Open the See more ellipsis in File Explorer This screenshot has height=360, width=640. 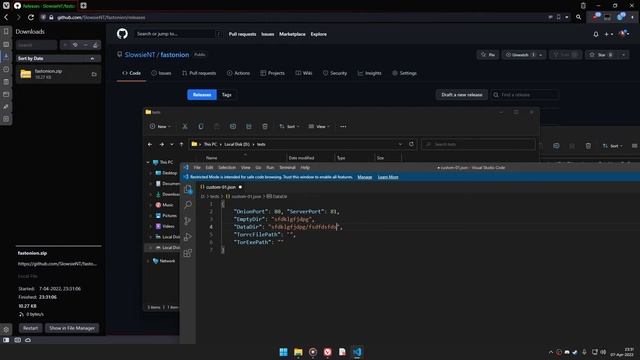[x=343, y=127]
